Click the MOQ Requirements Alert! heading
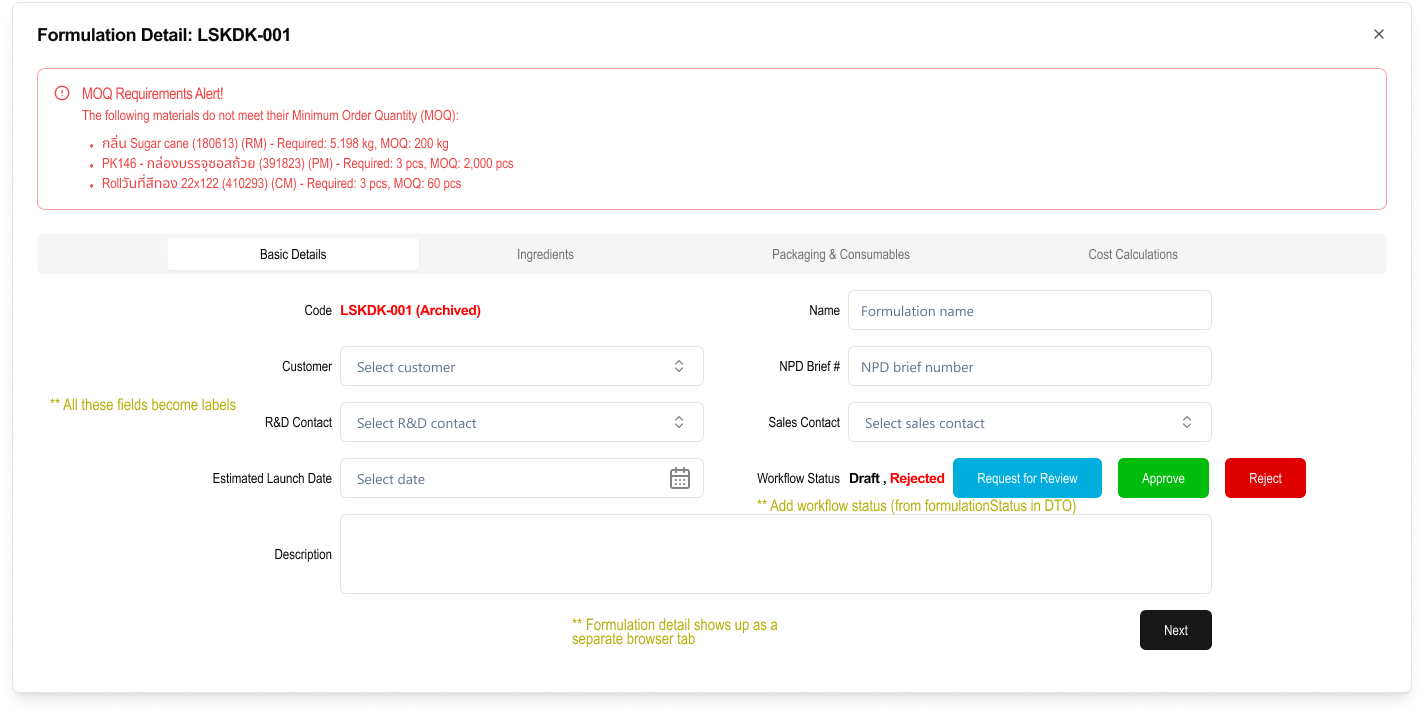The image size is (1424, 715). [x=153, y=94]
